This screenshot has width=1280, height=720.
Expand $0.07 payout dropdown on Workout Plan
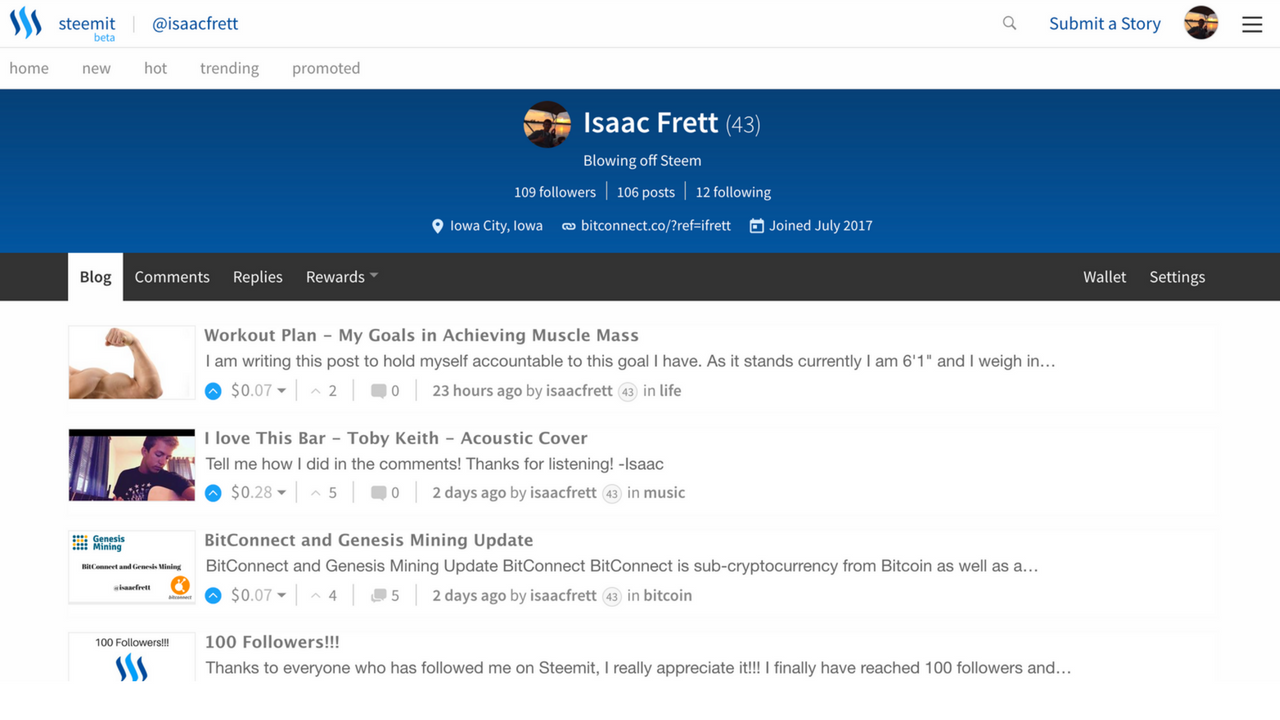(282, 391)
